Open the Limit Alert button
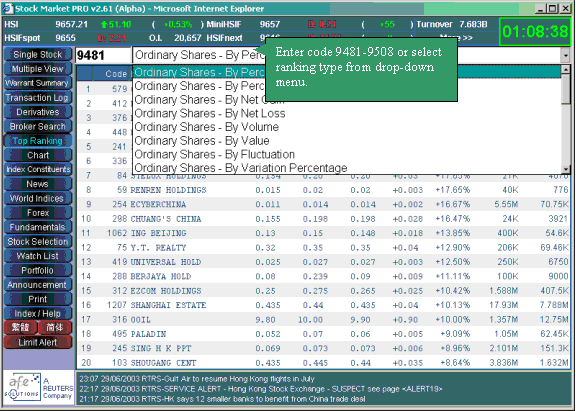This screenshot has width=576, height=411. 37,342
